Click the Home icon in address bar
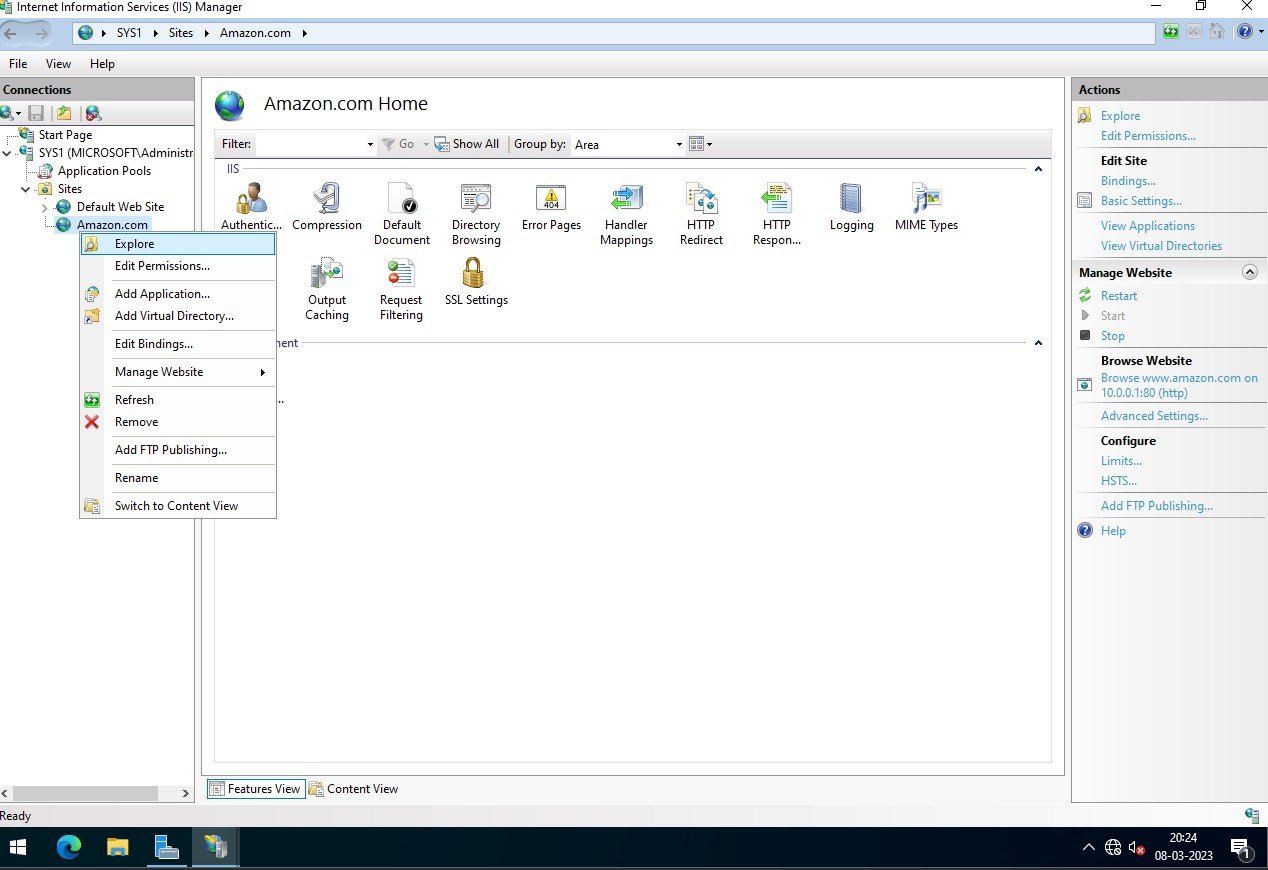This screenshot has height=870, width=1268. tap(1217, 32)
